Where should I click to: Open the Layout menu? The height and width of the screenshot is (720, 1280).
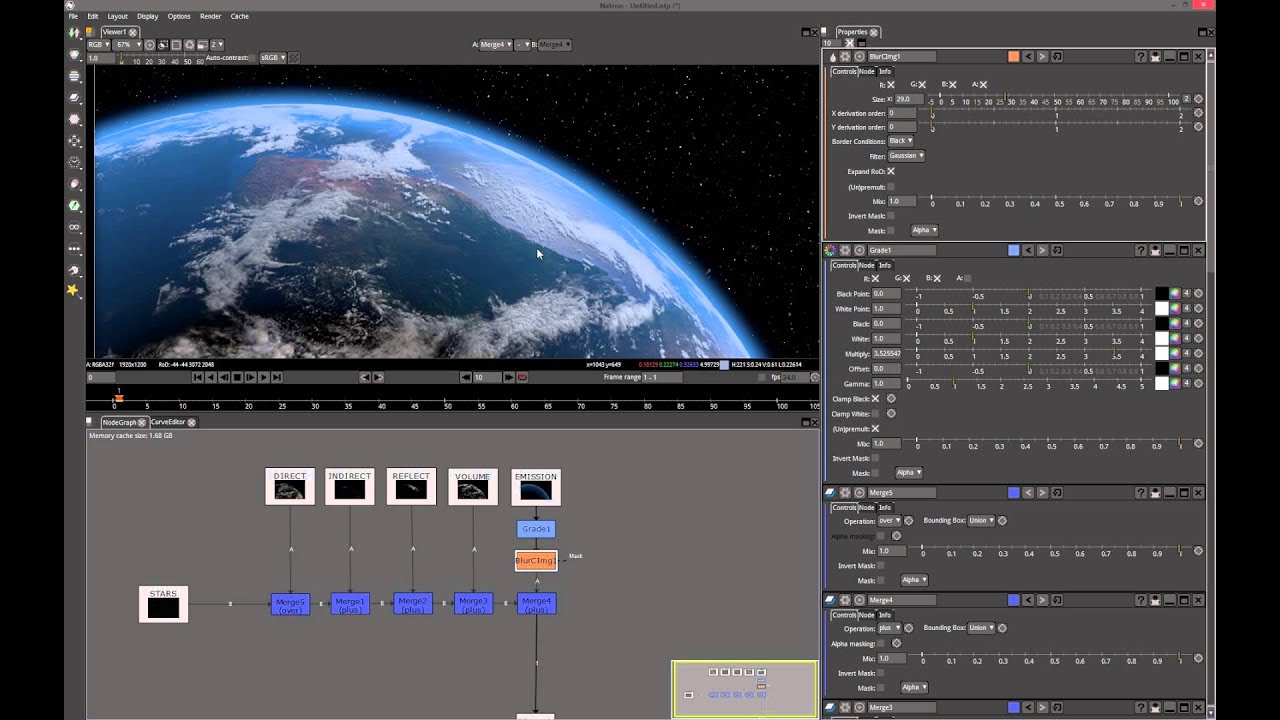tap(117, 16)
